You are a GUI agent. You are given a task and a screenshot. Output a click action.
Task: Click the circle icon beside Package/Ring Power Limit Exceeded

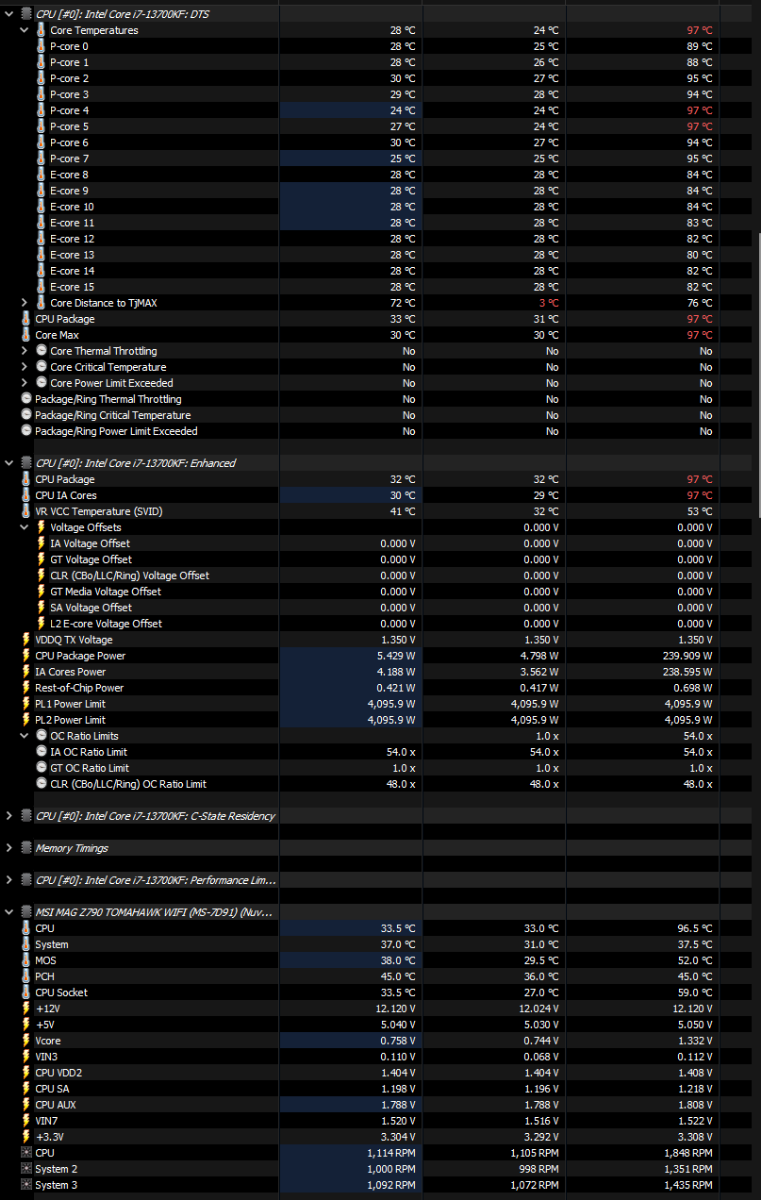(26, 431)
